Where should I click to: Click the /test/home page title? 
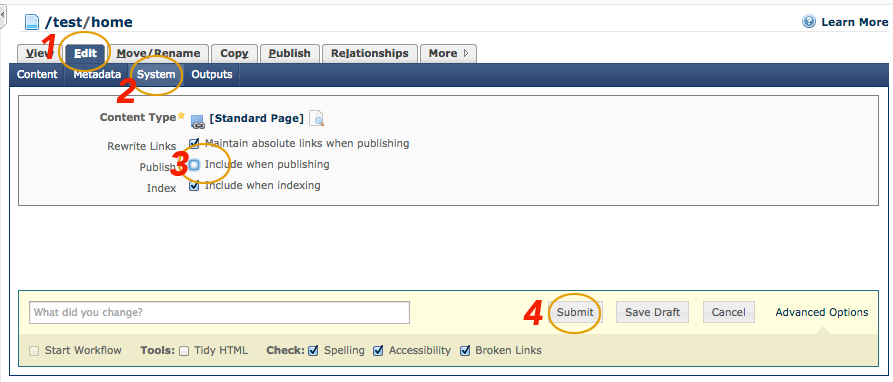click(x=88, y=22)
